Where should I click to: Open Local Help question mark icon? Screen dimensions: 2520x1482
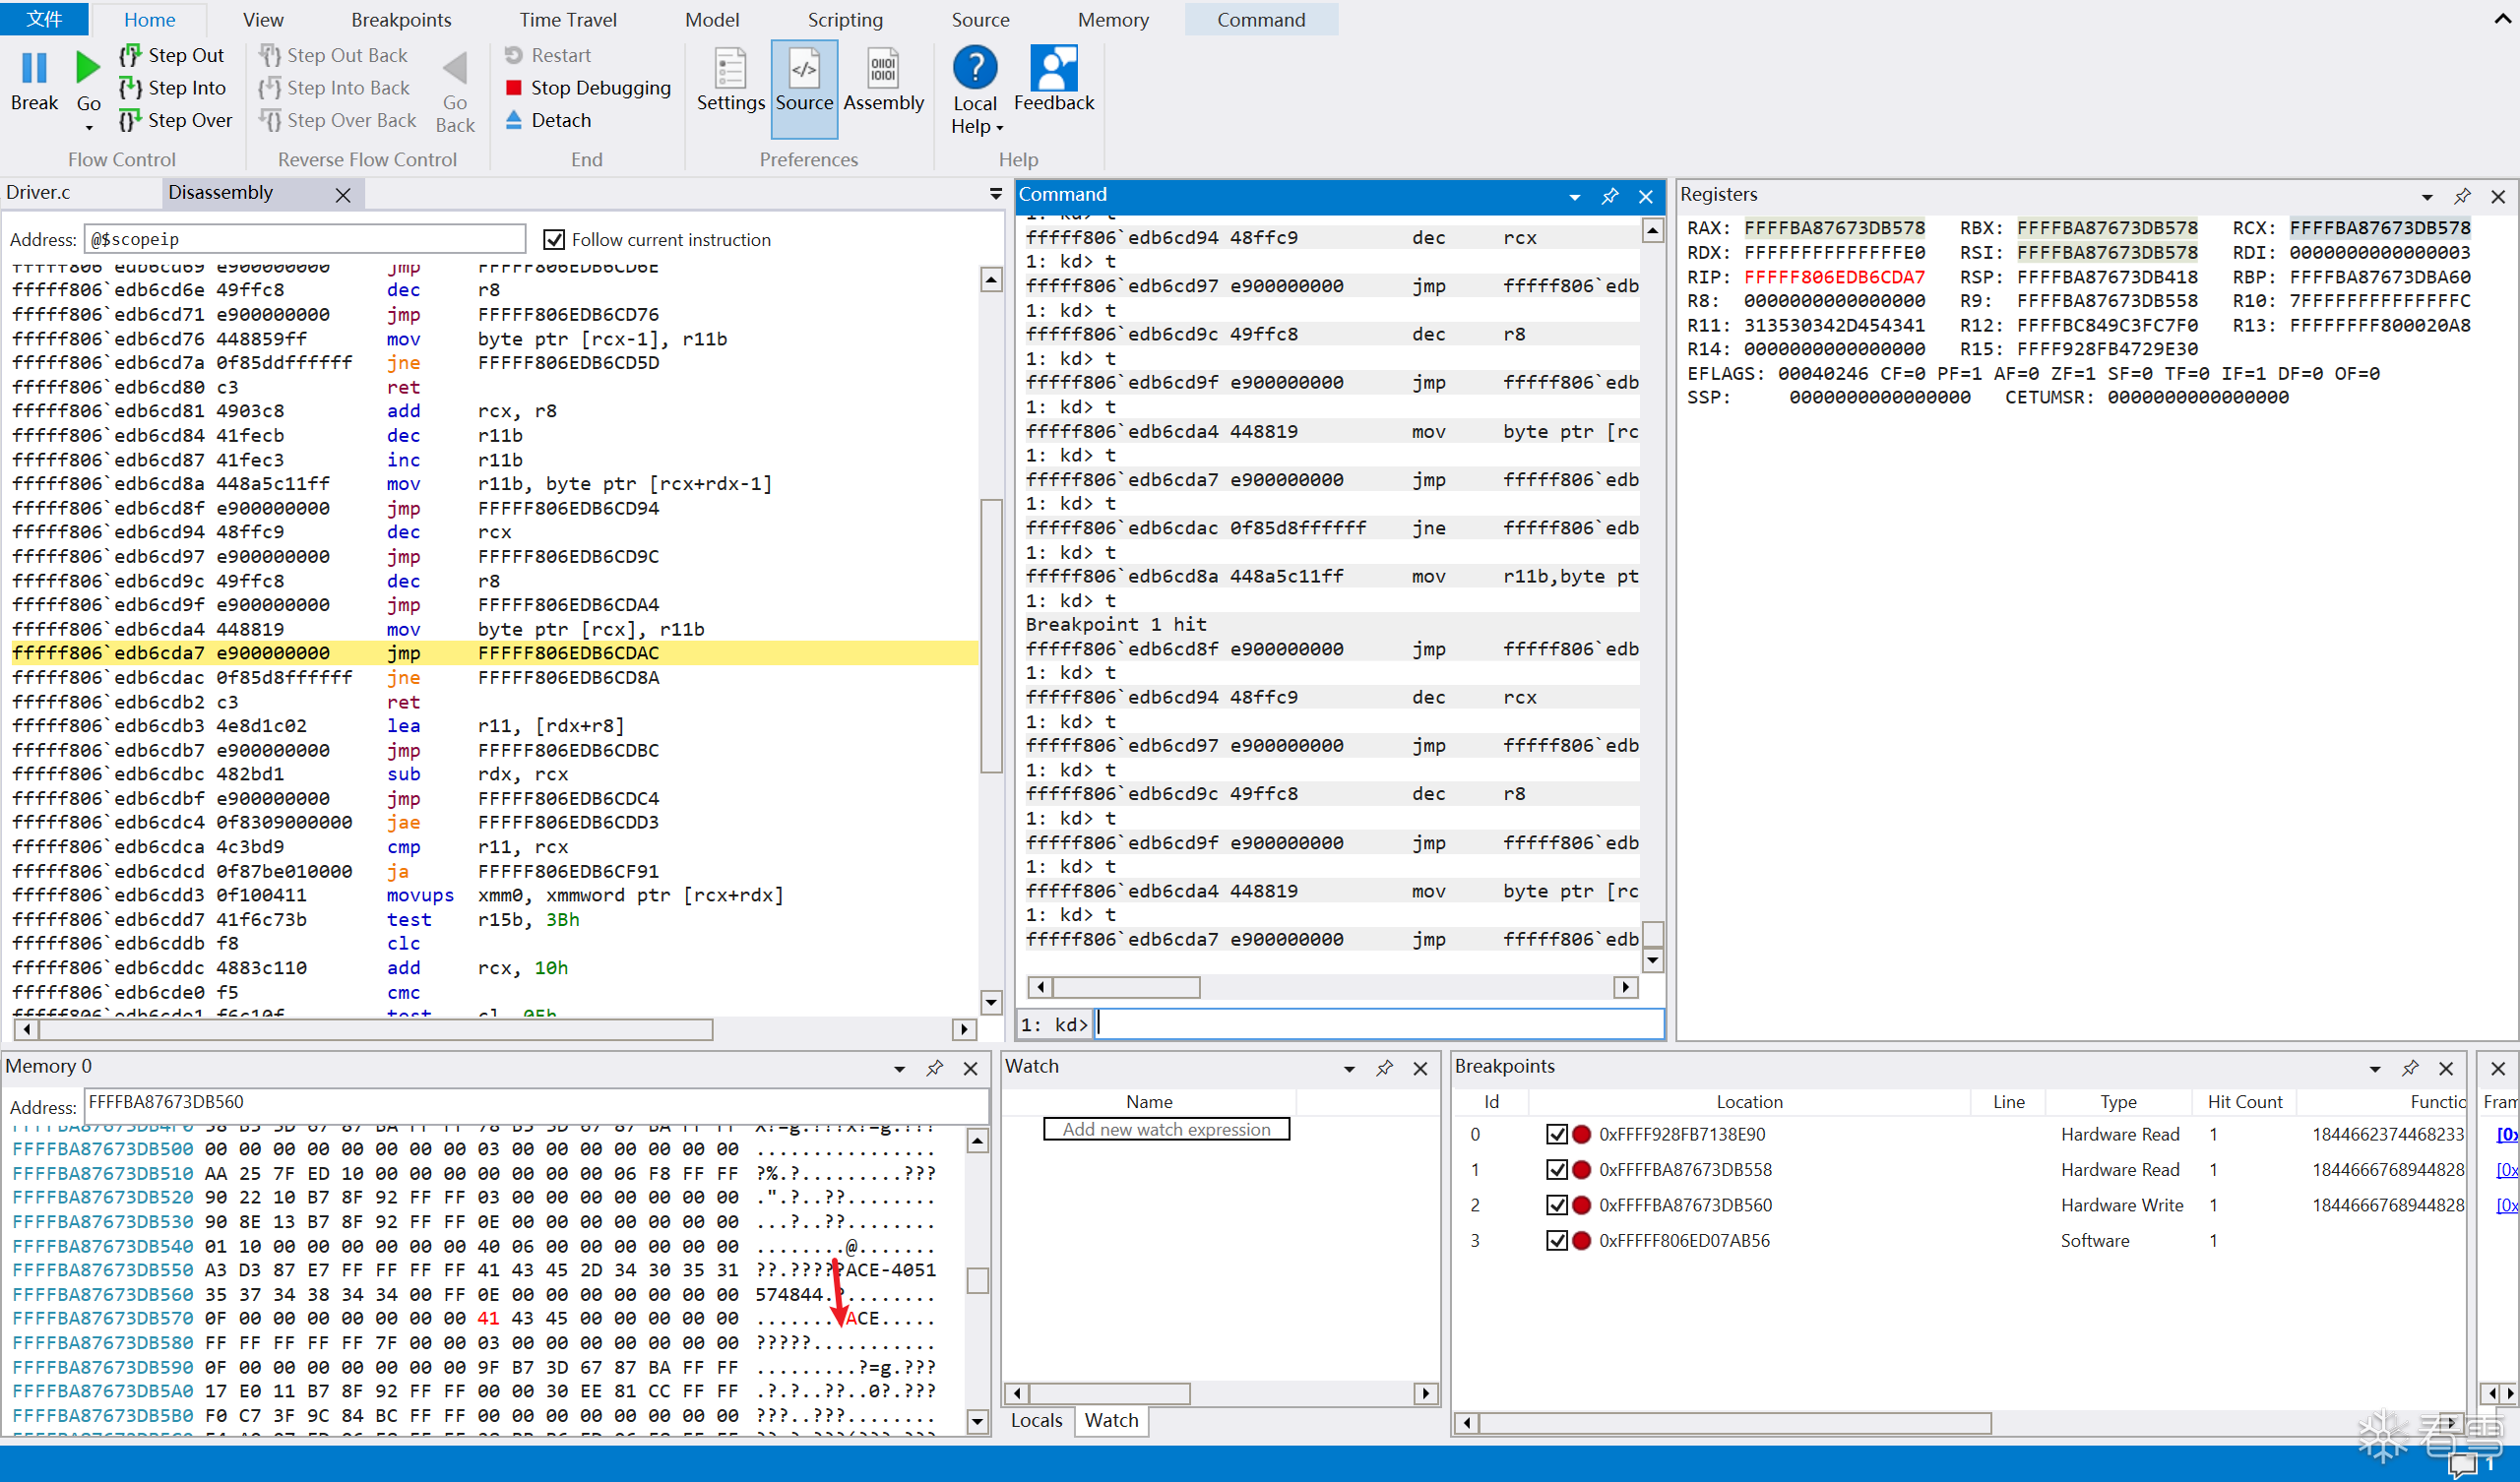click(x=975, y=67)
